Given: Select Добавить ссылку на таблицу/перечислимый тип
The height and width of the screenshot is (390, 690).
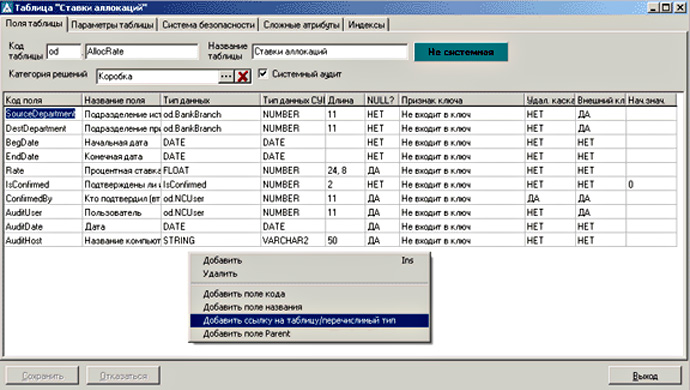Looking at the screenshot, I should point(309,320).
